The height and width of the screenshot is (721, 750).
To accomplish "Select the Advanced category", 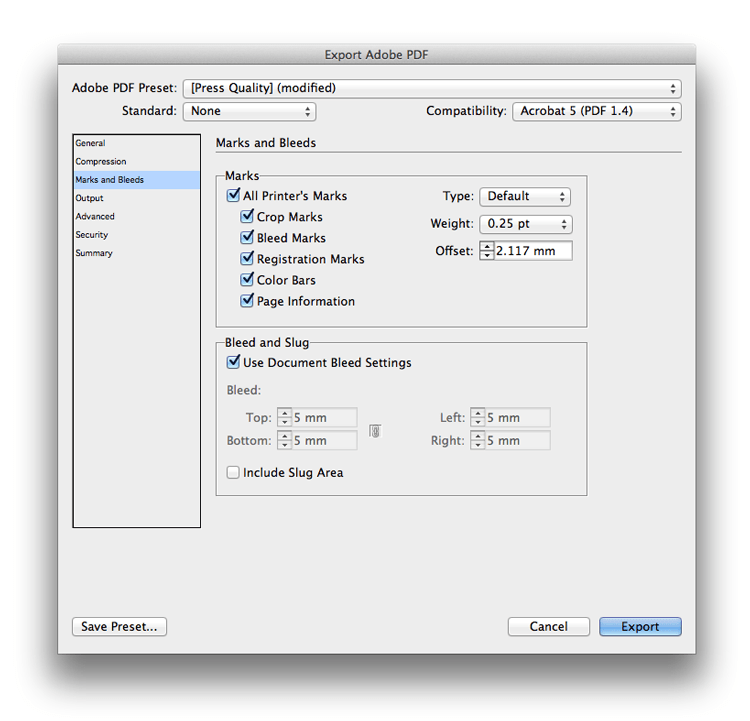I will coord(136,216).
